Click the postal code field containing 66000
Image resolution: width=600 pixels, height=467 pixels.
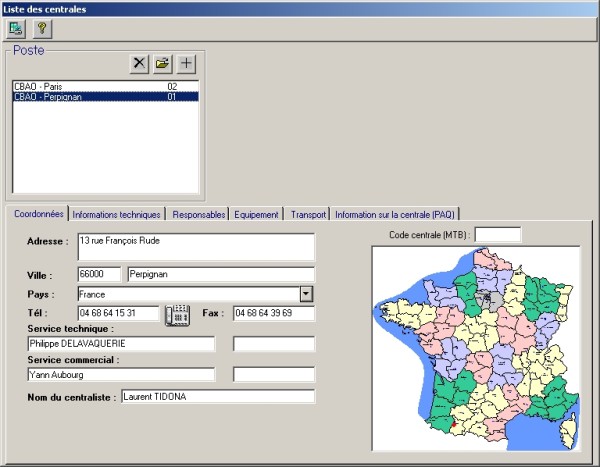(x=98, y=274)
